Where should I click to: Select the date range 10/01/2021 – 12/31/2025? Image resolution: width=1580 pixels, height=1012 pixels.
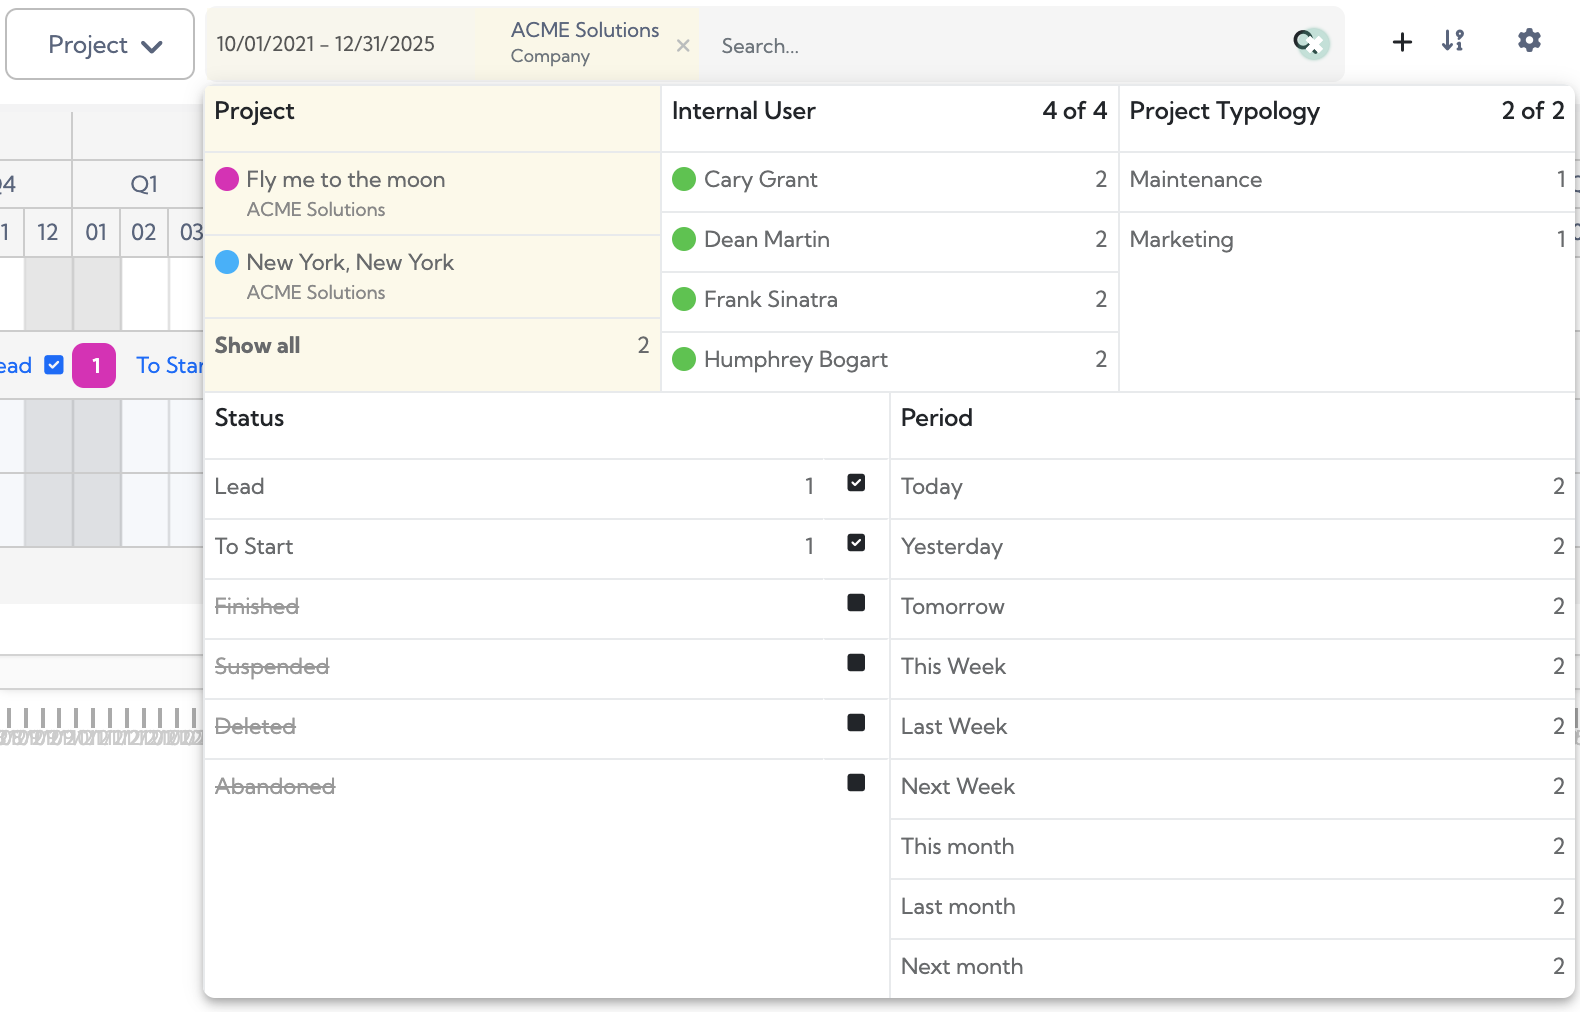(326, 44)
